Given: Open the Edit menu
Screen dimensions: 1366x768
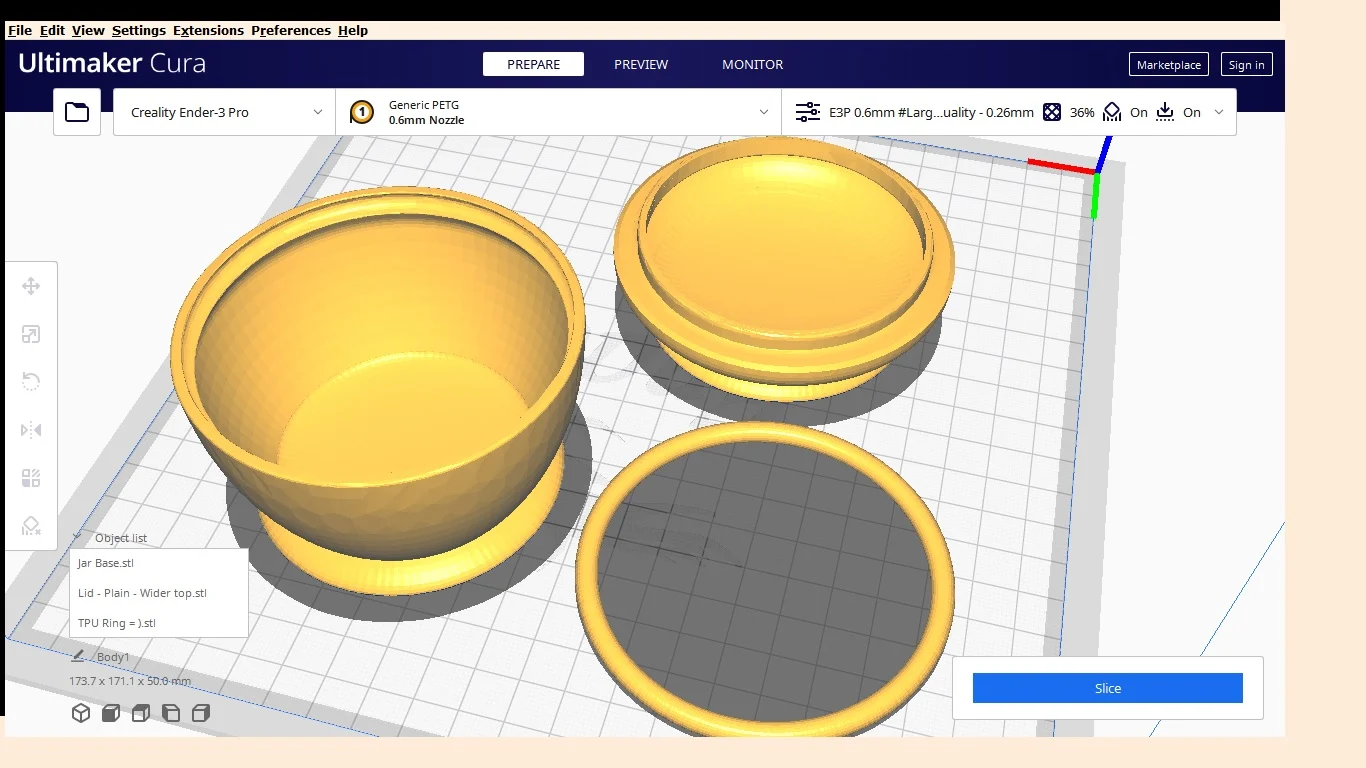Looking at the screenshot, I should point(52,30).
